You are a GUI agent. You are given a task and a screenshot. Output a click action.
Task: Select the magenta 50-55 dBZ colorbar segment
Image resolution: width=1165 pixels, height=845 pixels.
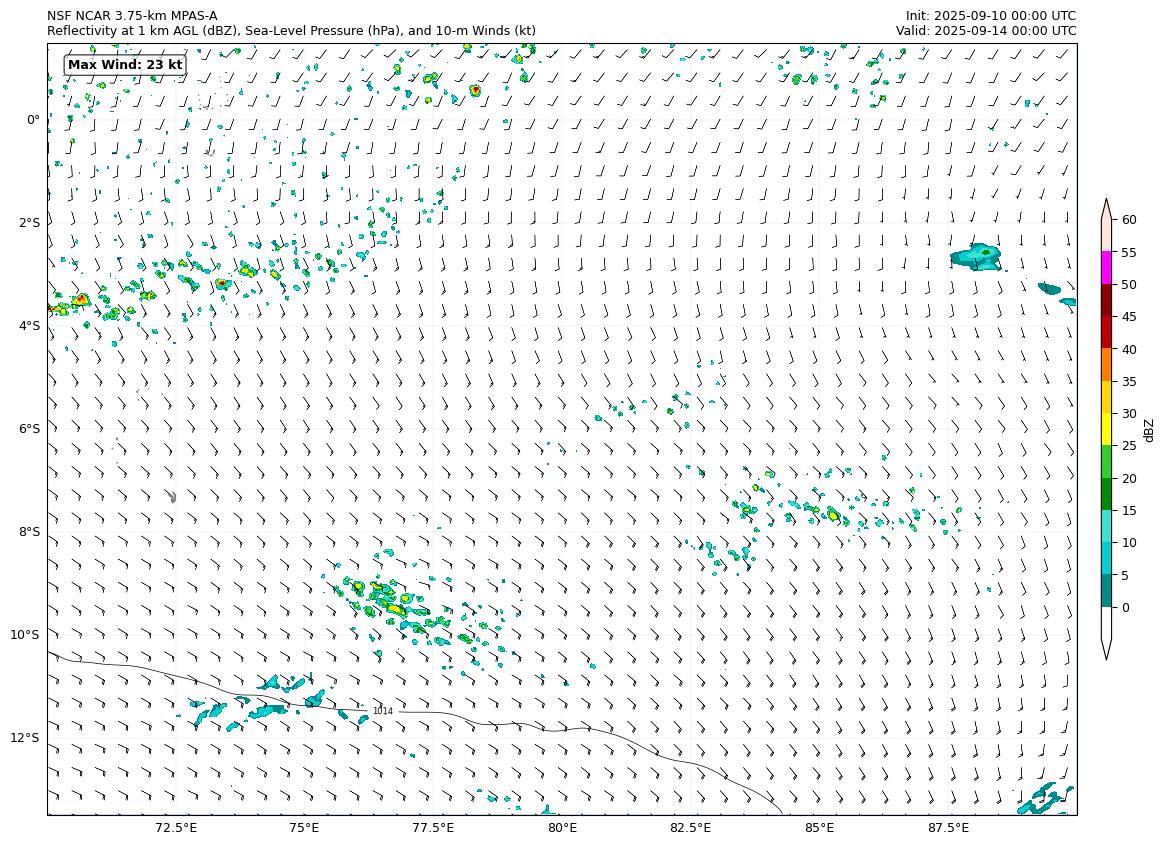(x=1107, y=267)
